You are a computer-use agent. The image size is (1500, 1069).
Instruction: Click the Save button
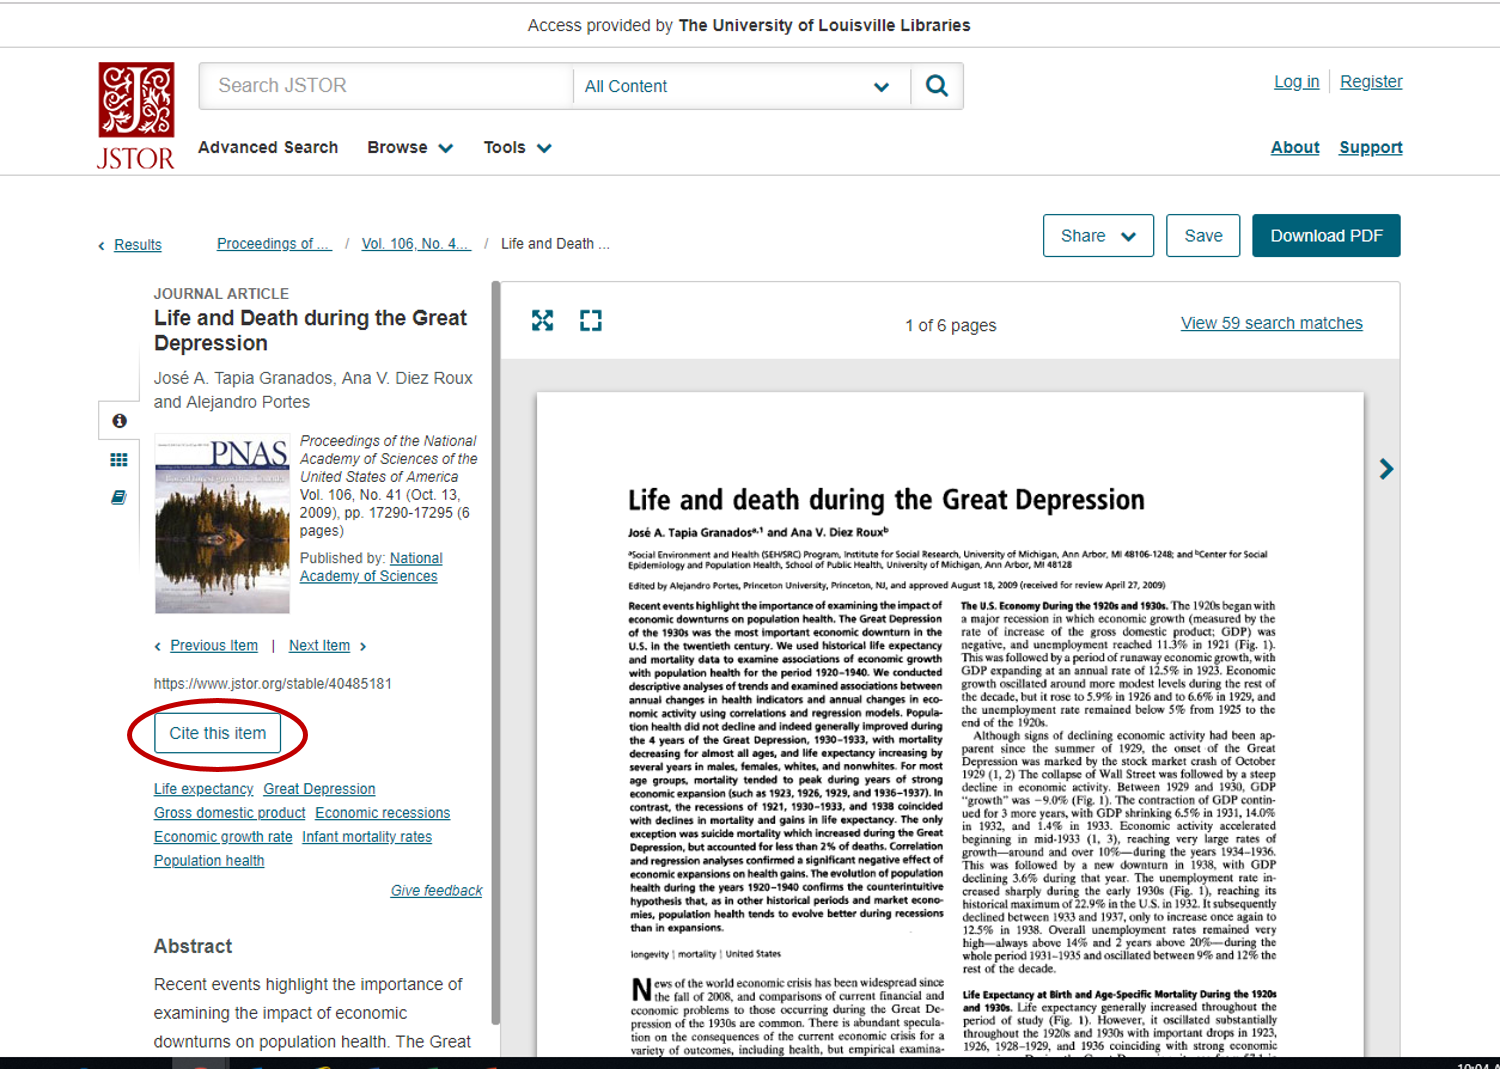tap(1203, 235)
